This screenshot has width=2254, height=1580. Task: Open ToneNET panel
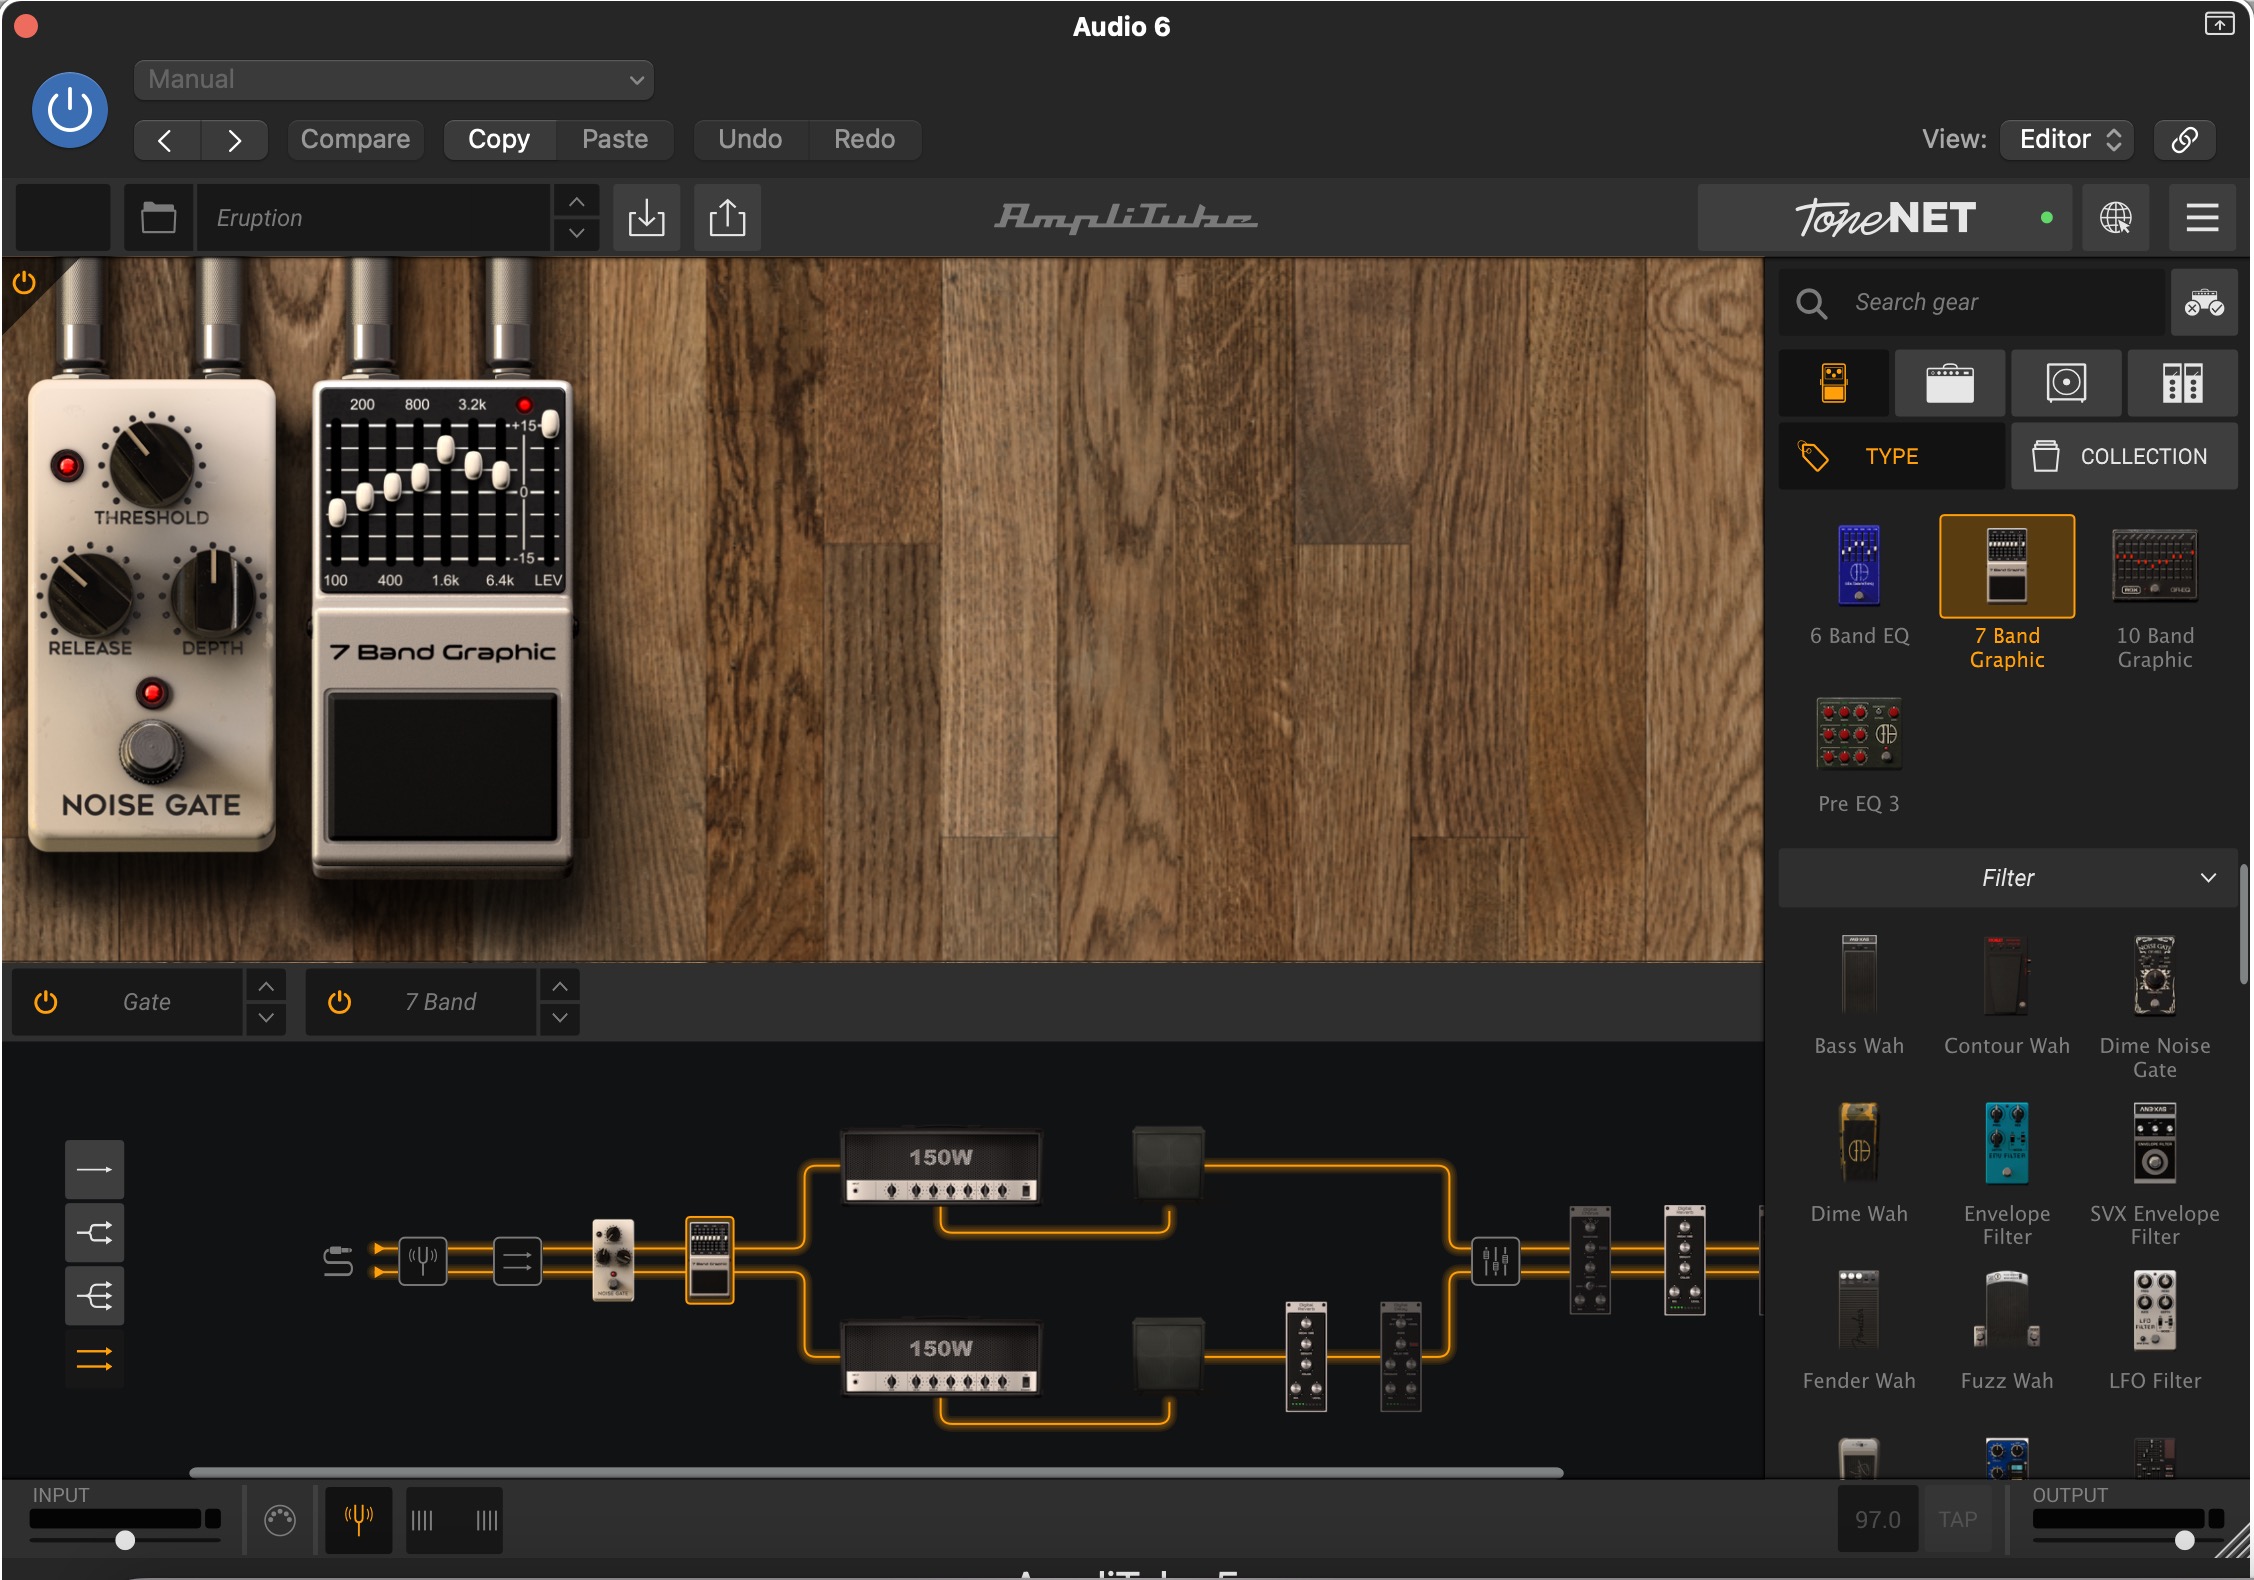tap(1886, 217)
